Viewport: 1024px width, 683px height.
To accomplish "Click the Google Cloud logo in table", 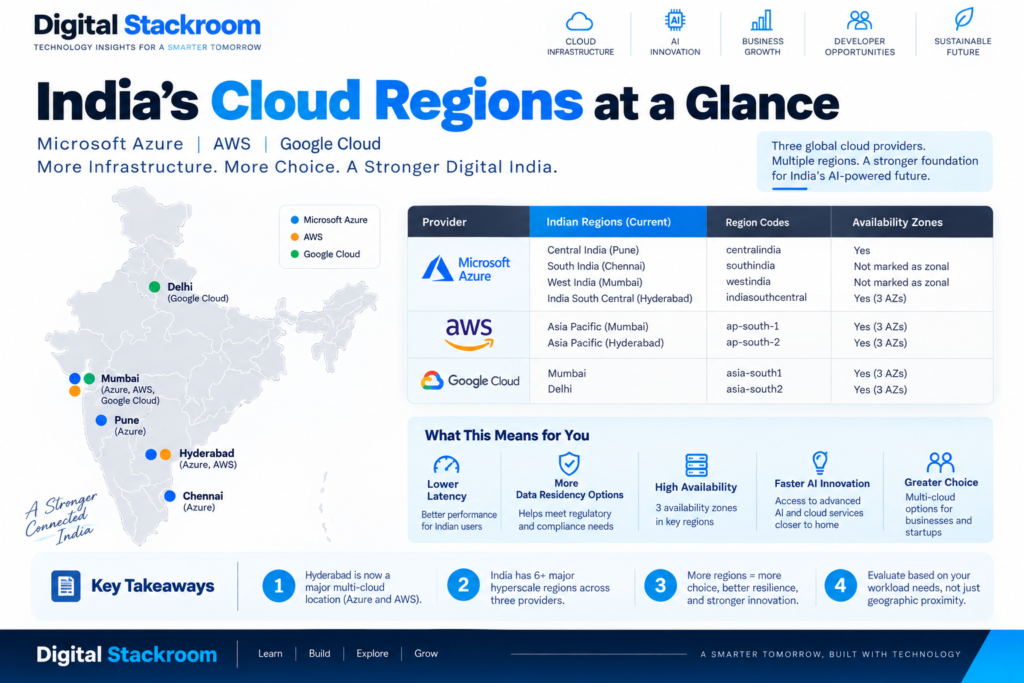I will [470, 381].
